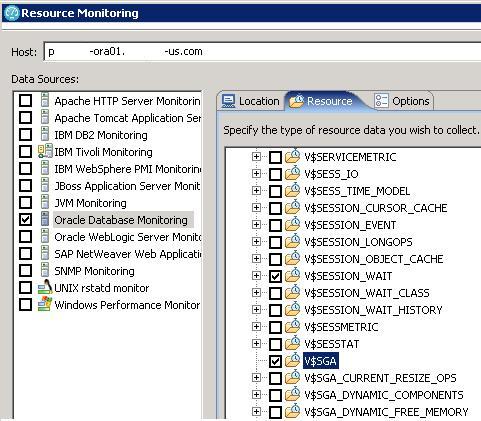Screen dimensions: 481x421
Task: Select the V$SGA tree item label
Action: coord(321,361)
